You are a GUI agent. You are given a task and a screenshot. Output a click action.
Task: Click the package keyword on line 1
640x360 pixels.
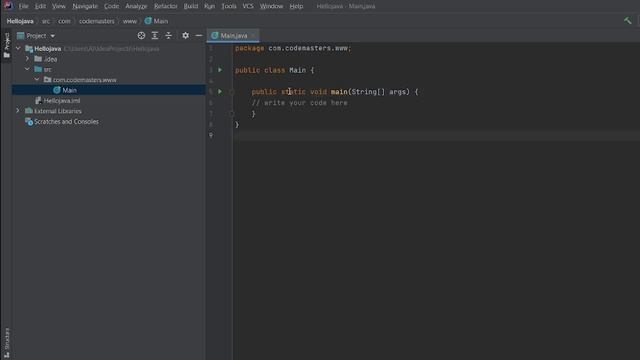[249, 48]
